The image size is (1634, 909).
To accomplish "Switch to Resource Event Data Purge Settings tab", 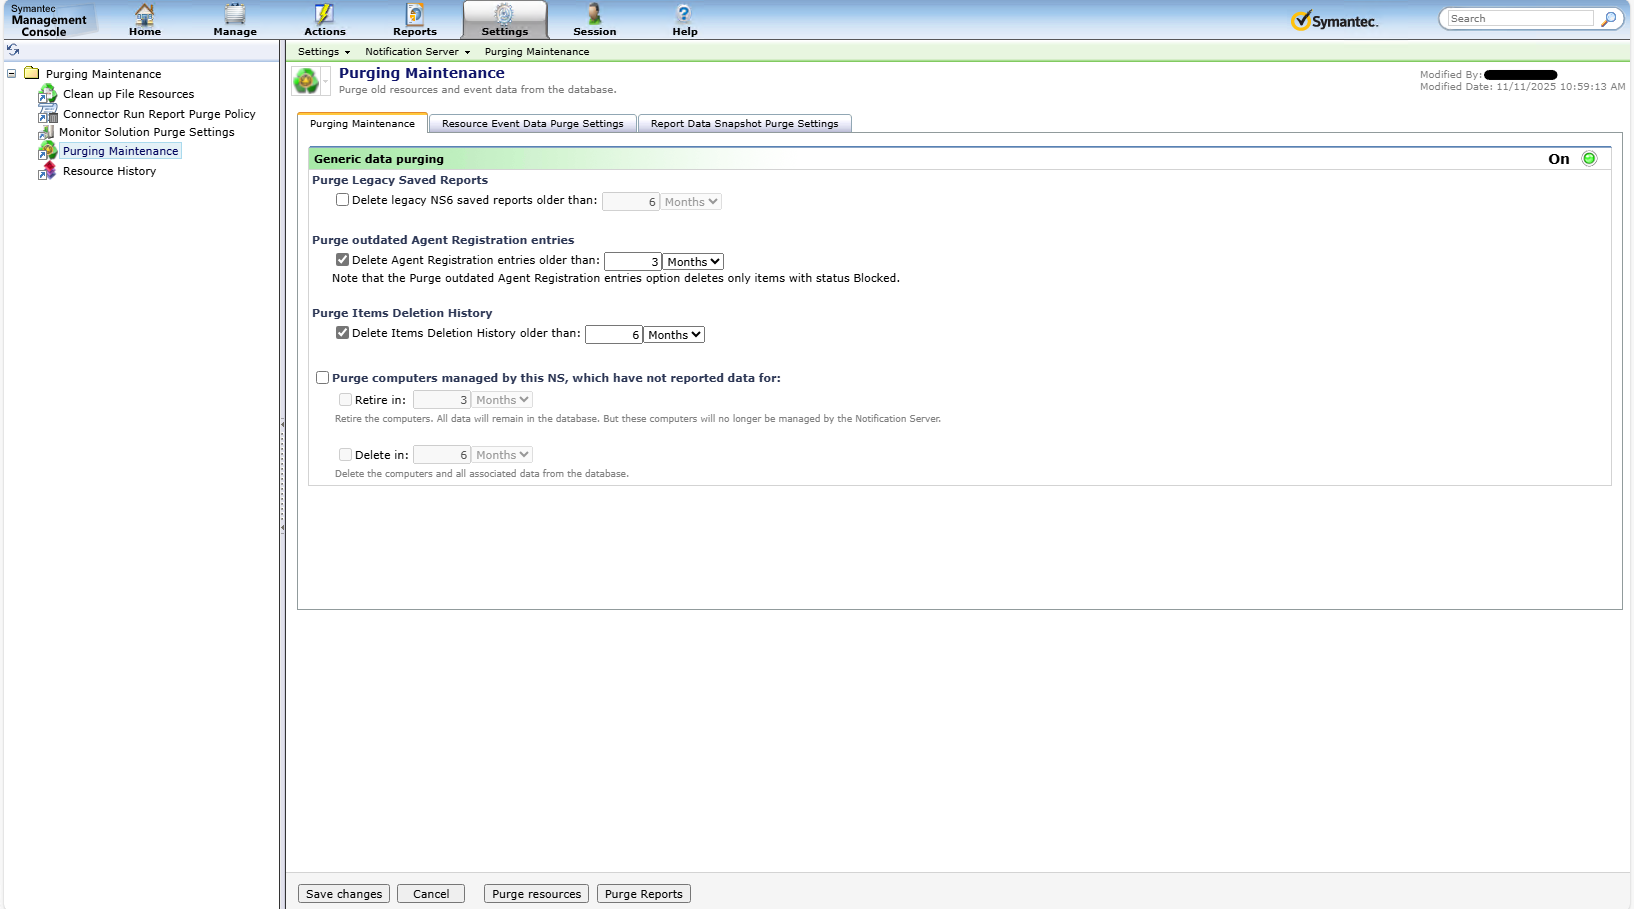I will [x=532, y=123].
